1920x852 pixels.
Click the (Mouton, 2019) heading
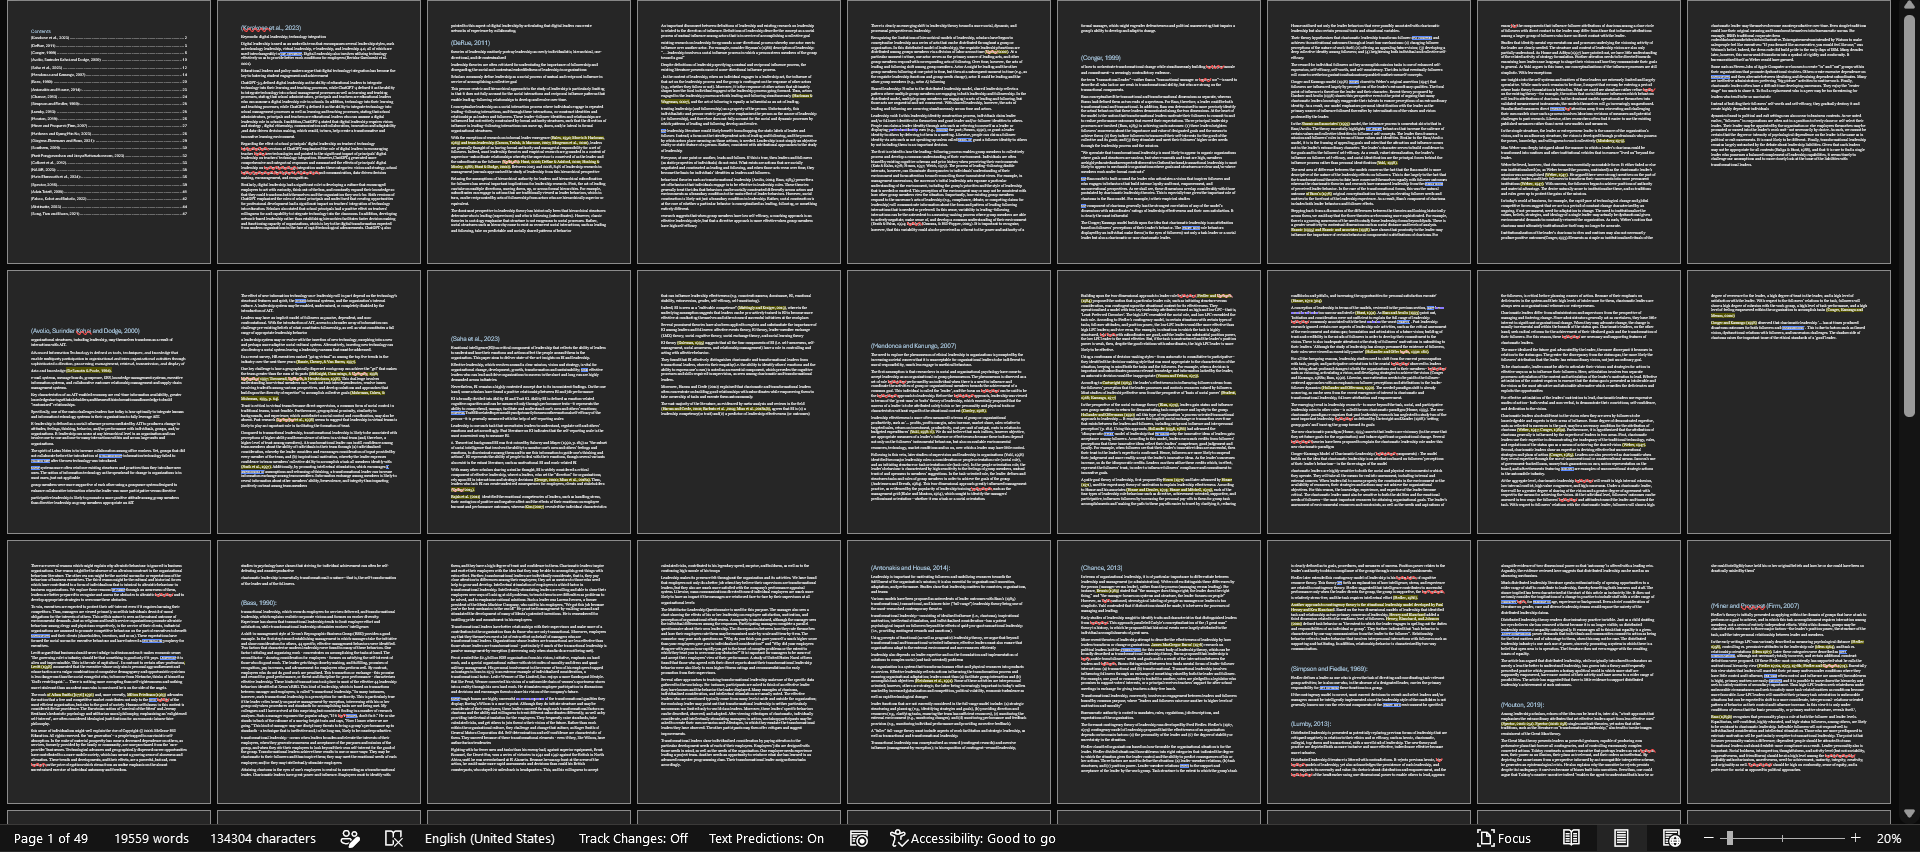click(x=1521, y=705)
